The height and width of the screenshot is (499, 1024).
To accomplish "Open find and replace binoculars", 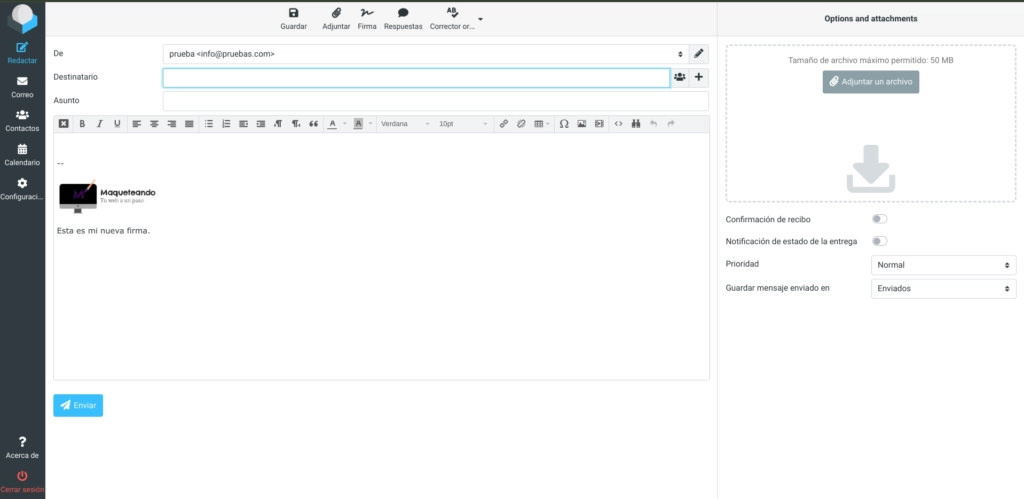I will point(635,123).
